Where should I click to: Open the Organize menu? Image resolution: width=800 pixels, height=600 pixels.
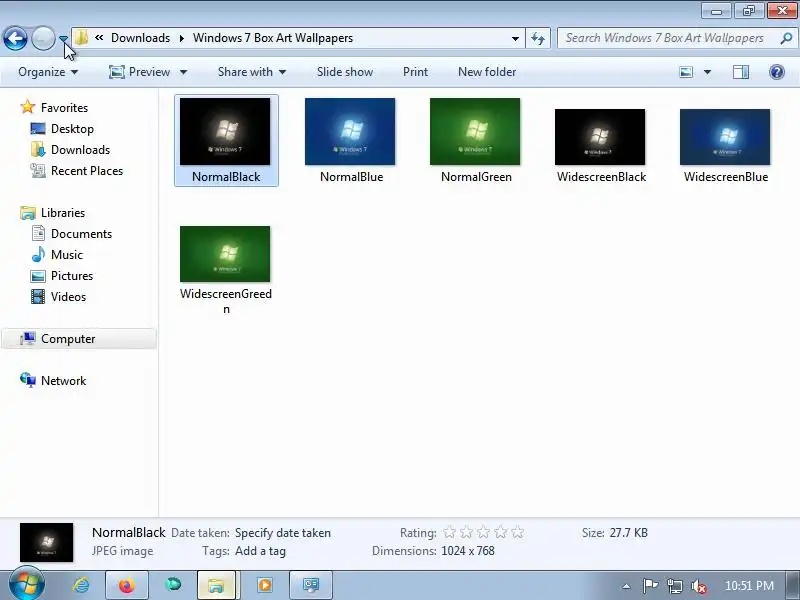coord(48,72)
